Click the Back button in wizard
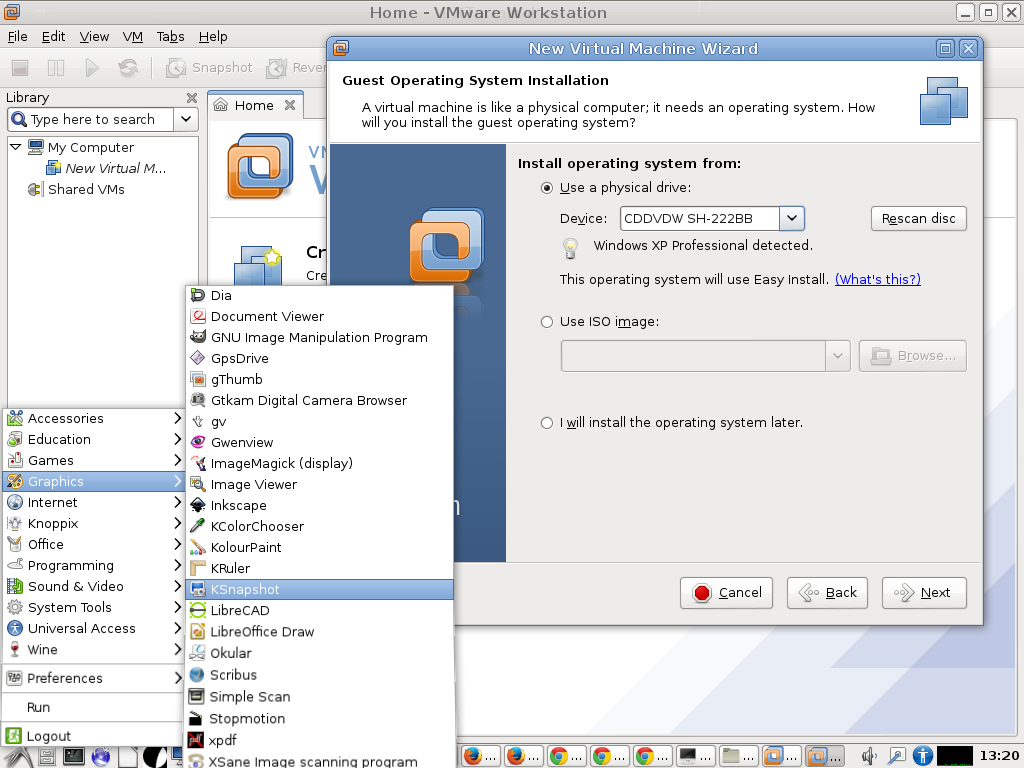The image size is (1024, 768). click(x=827, y=593)
